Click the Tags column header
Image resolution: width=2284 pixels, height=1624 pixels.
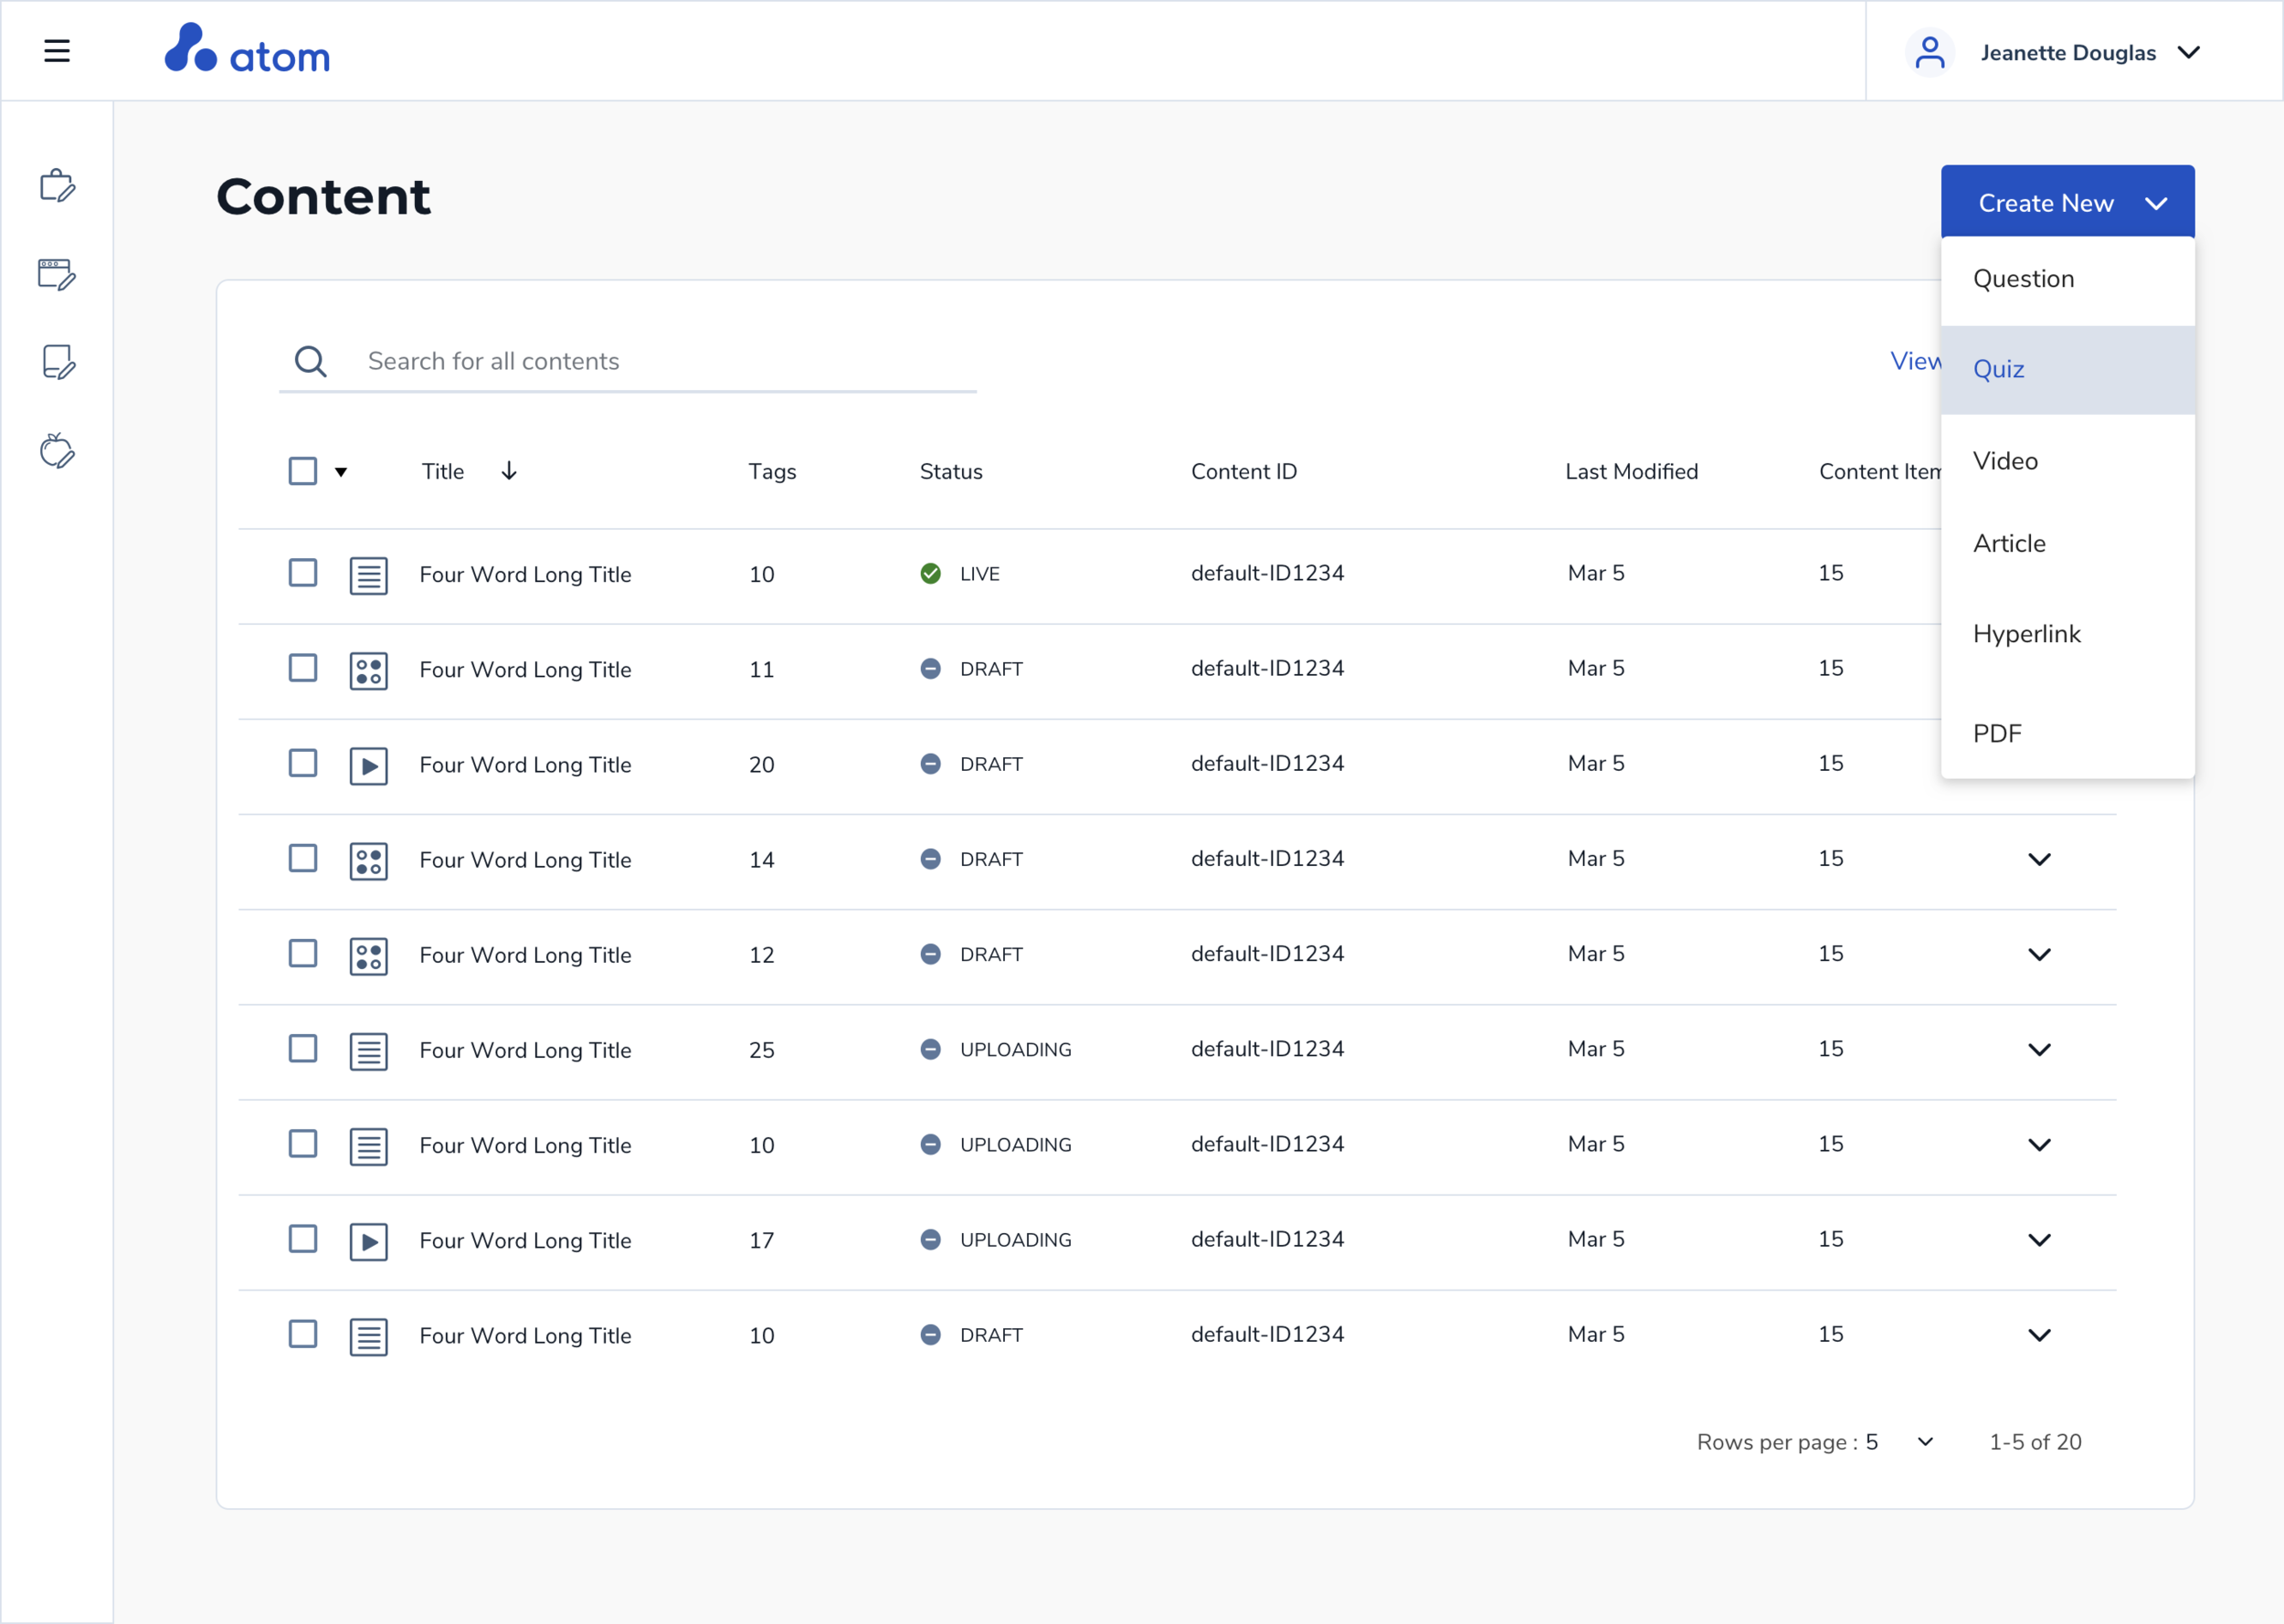click(x=772, y=471)
